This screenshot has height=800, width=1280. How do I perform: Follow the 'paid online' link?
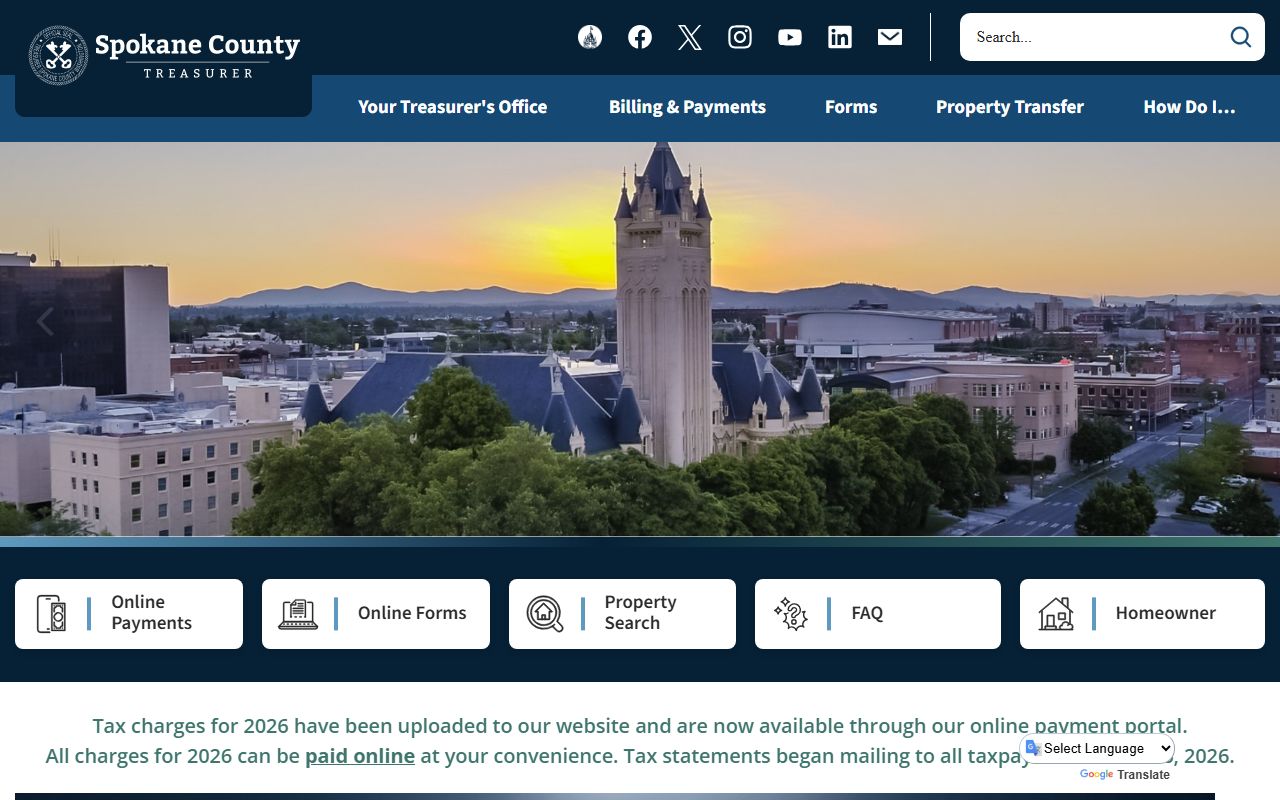(x=360, y=756)
